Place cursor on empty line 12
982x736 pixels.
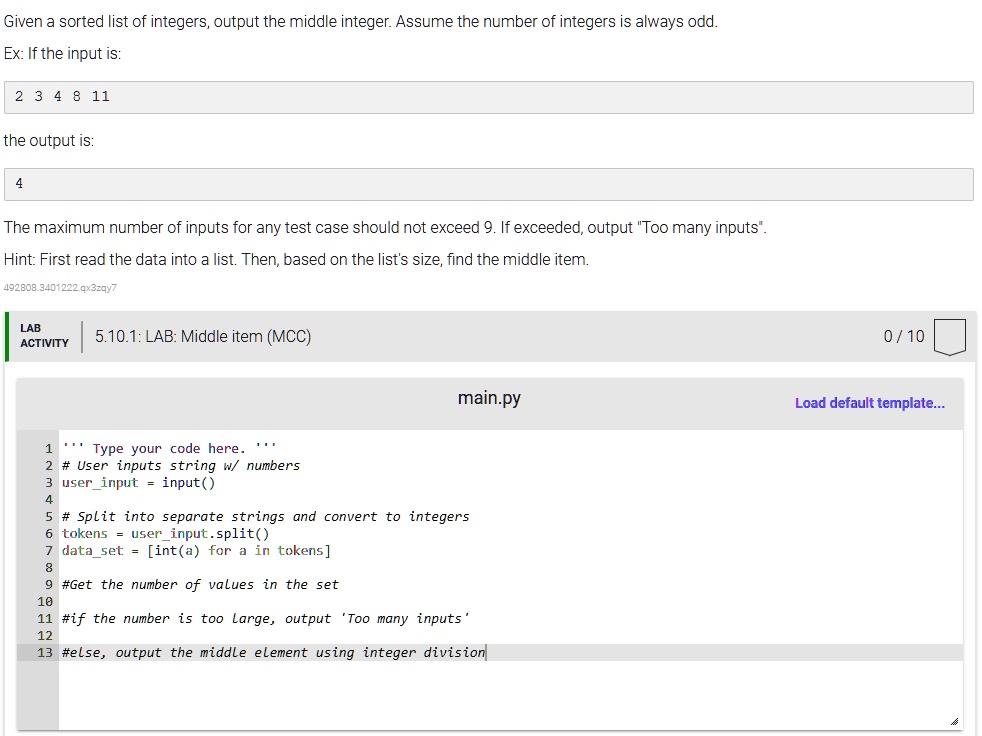[300, 636]
